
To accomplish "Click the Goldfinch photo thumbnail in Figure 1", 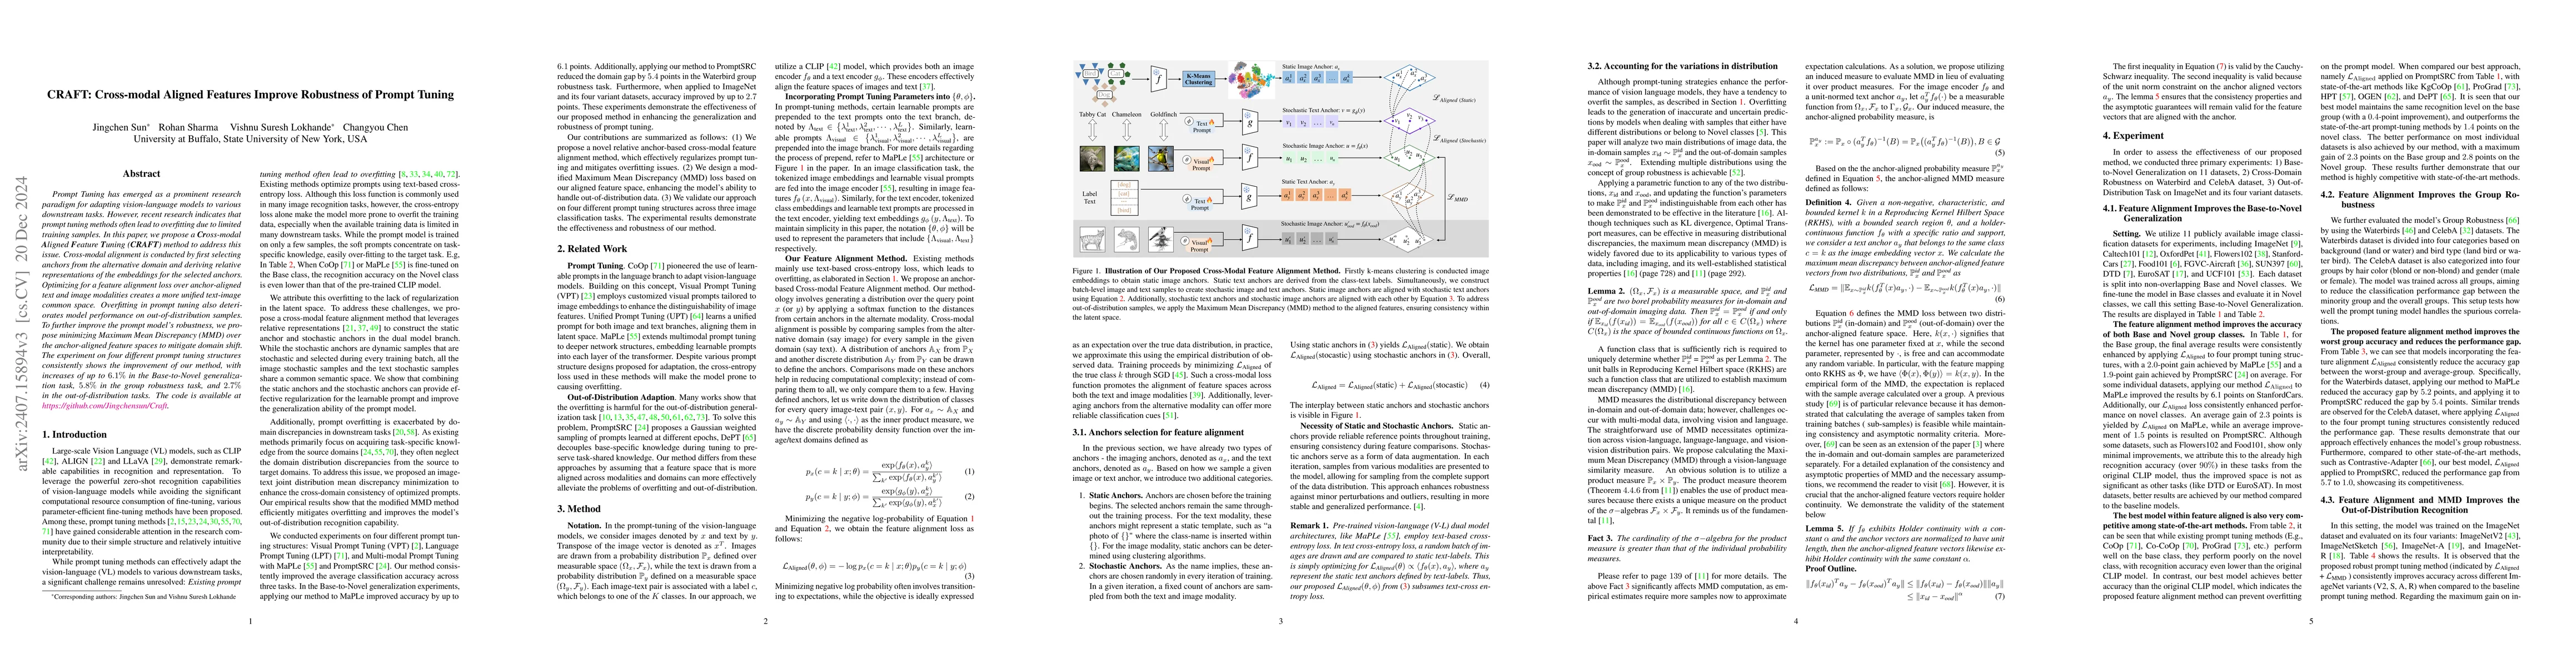I will [x=1161, y=159].
